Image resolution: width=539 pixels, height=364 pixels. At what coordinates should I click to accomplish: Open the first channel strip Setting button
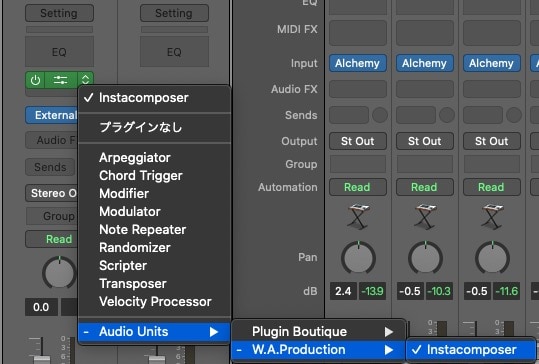[x=59, y=13]
